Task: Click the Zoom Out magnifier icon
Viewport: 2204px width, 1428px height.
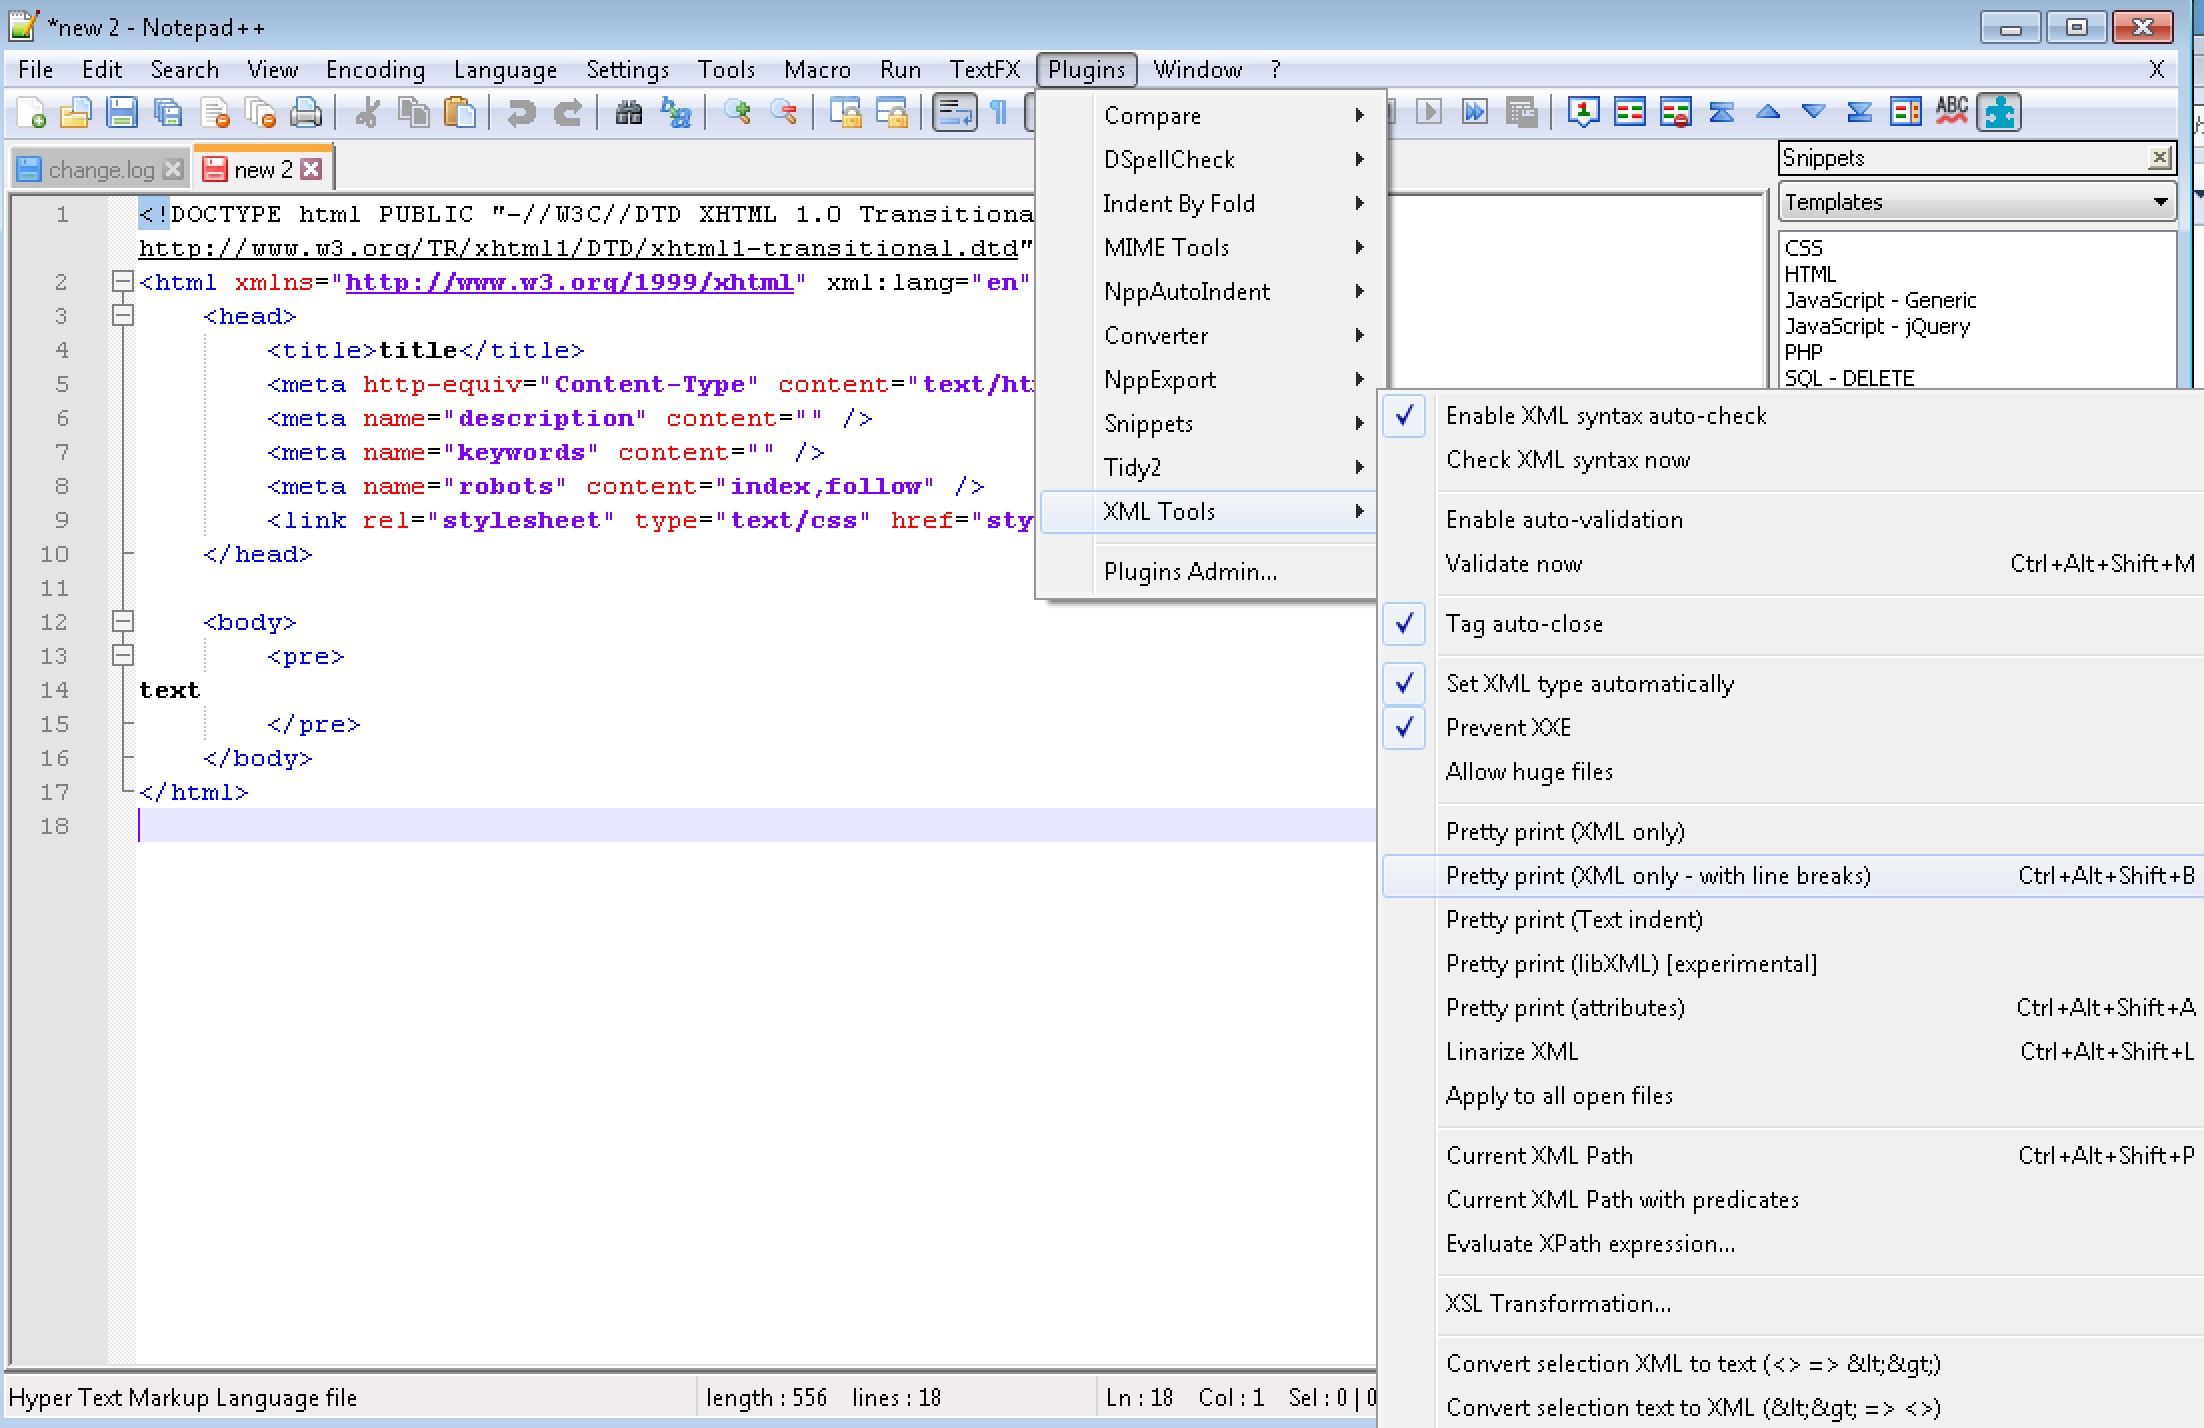Action: pos(784,113)
